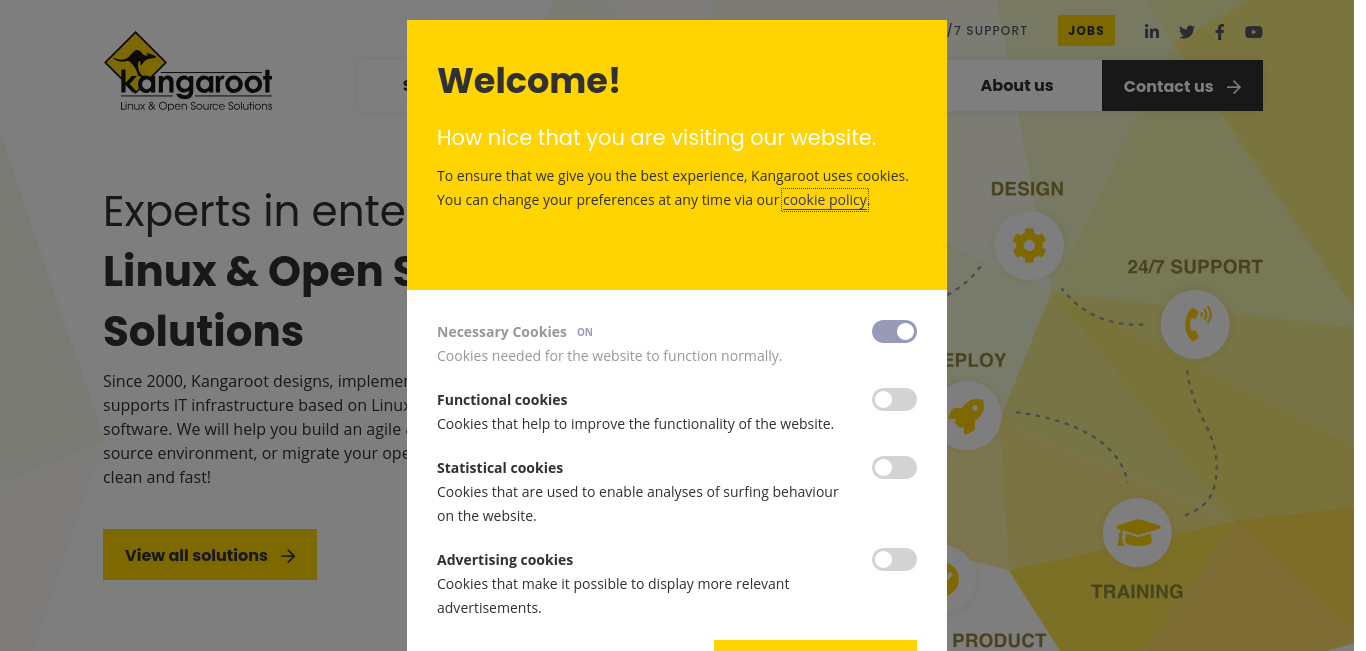The height and width of the screenshot is (651, 1366).
Task: Click the Kangaroot logo
Action: pyautogui.click(x=189, y=71)
